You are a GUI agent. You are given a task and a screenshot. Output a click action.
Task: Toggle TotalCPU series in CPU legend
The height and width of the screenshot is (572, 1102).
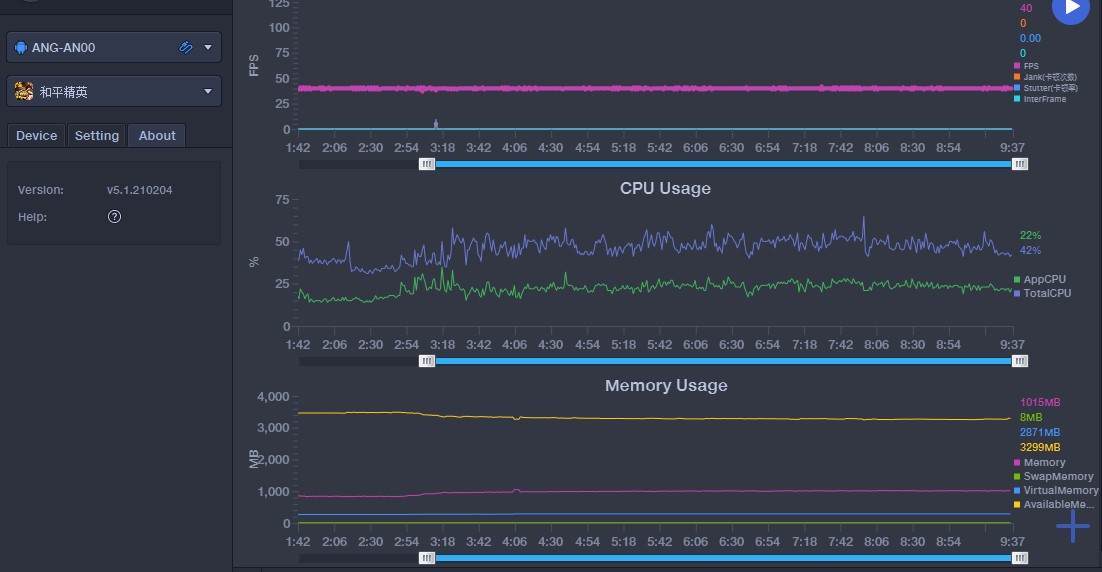coord(1046,293)
